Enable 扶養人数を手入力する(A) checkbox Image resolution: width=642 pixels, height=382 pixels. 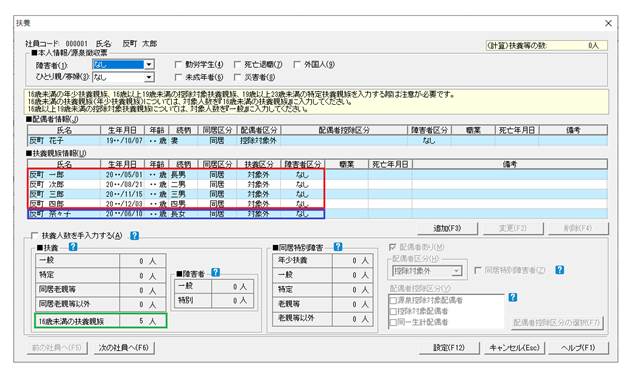pyautogui.click(x=34, y=235)
